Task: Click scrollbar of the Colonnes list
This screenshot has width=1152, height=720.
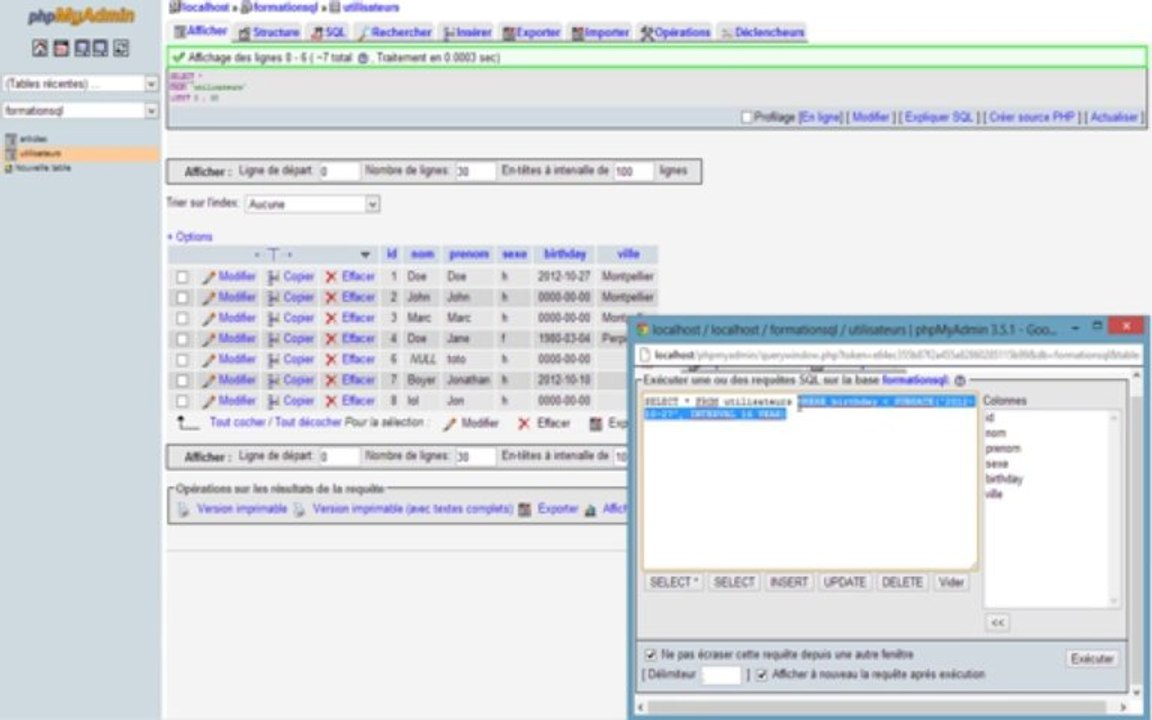Action: 1114,508
